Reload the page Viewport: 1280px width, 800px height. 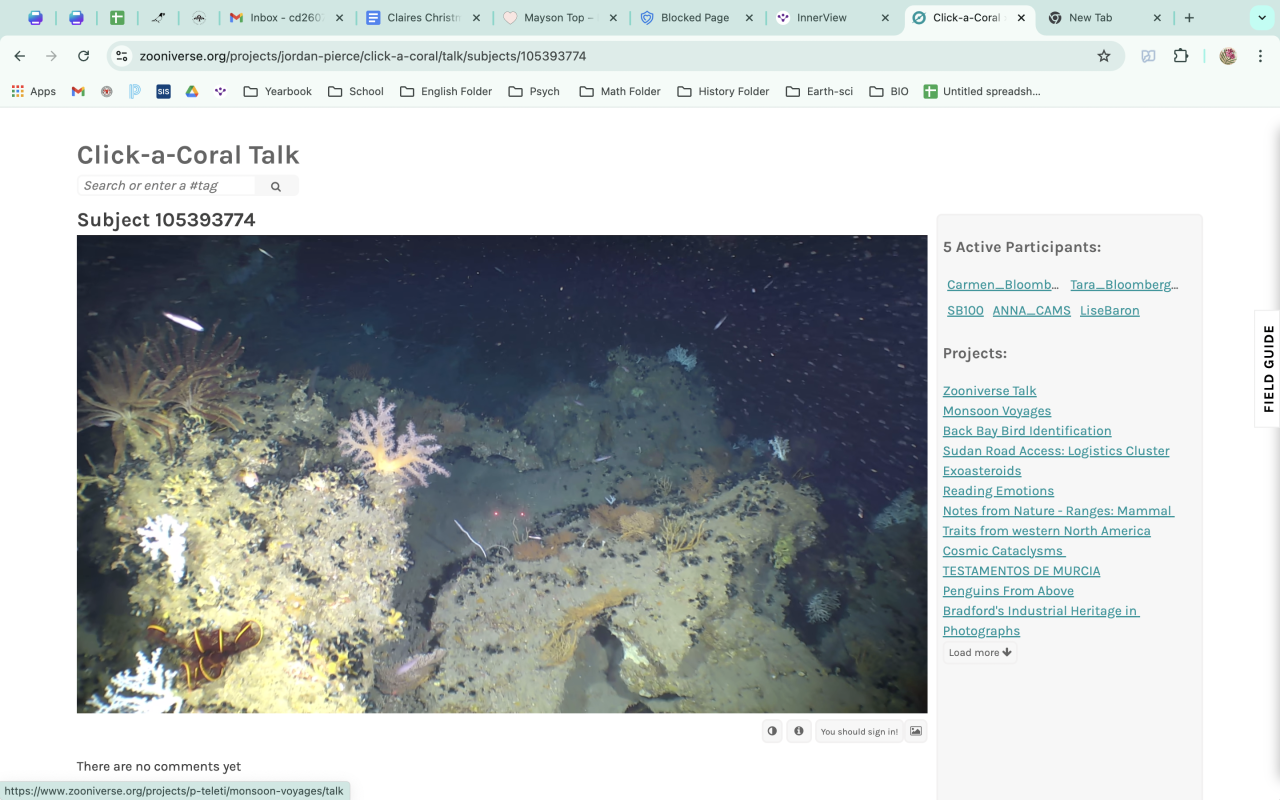click(x=83, y=56)
